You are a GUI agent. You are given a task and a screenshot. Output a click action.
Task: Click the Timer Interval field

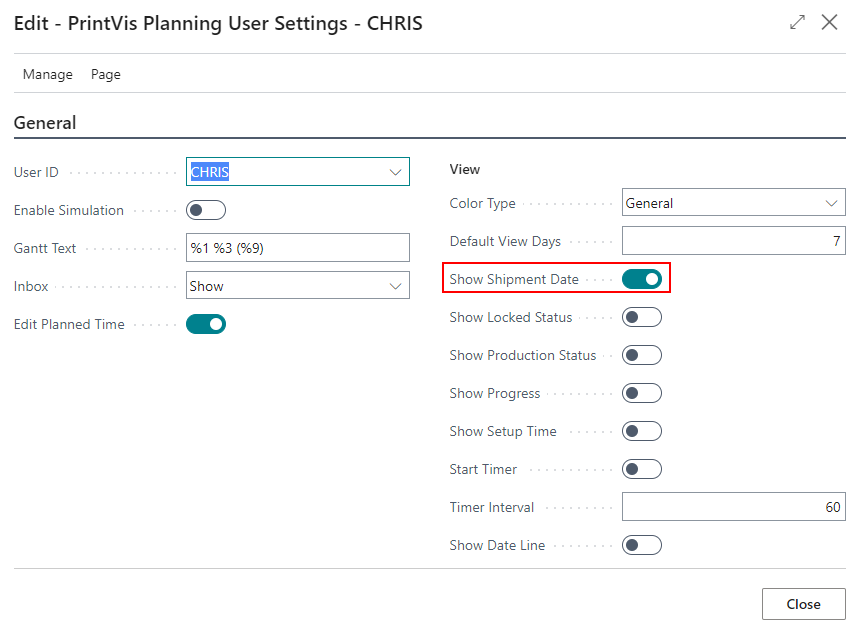point(733,507)
